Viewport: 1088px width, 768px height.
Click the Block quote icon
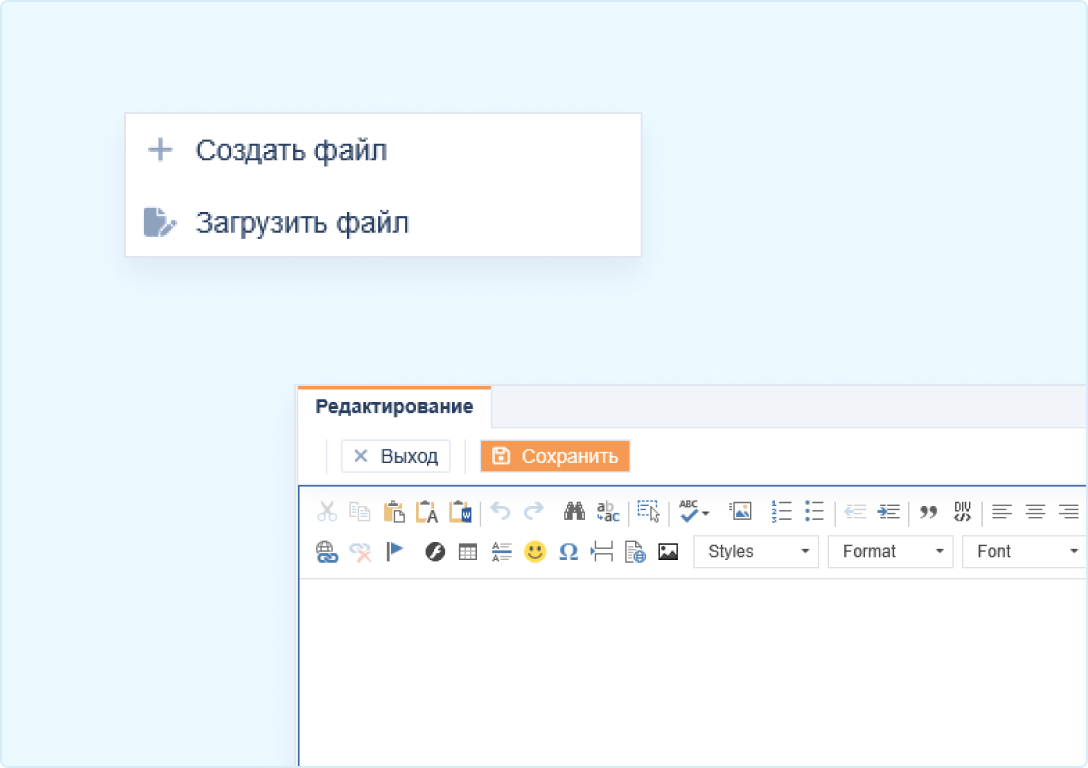(x=928, y=512)
